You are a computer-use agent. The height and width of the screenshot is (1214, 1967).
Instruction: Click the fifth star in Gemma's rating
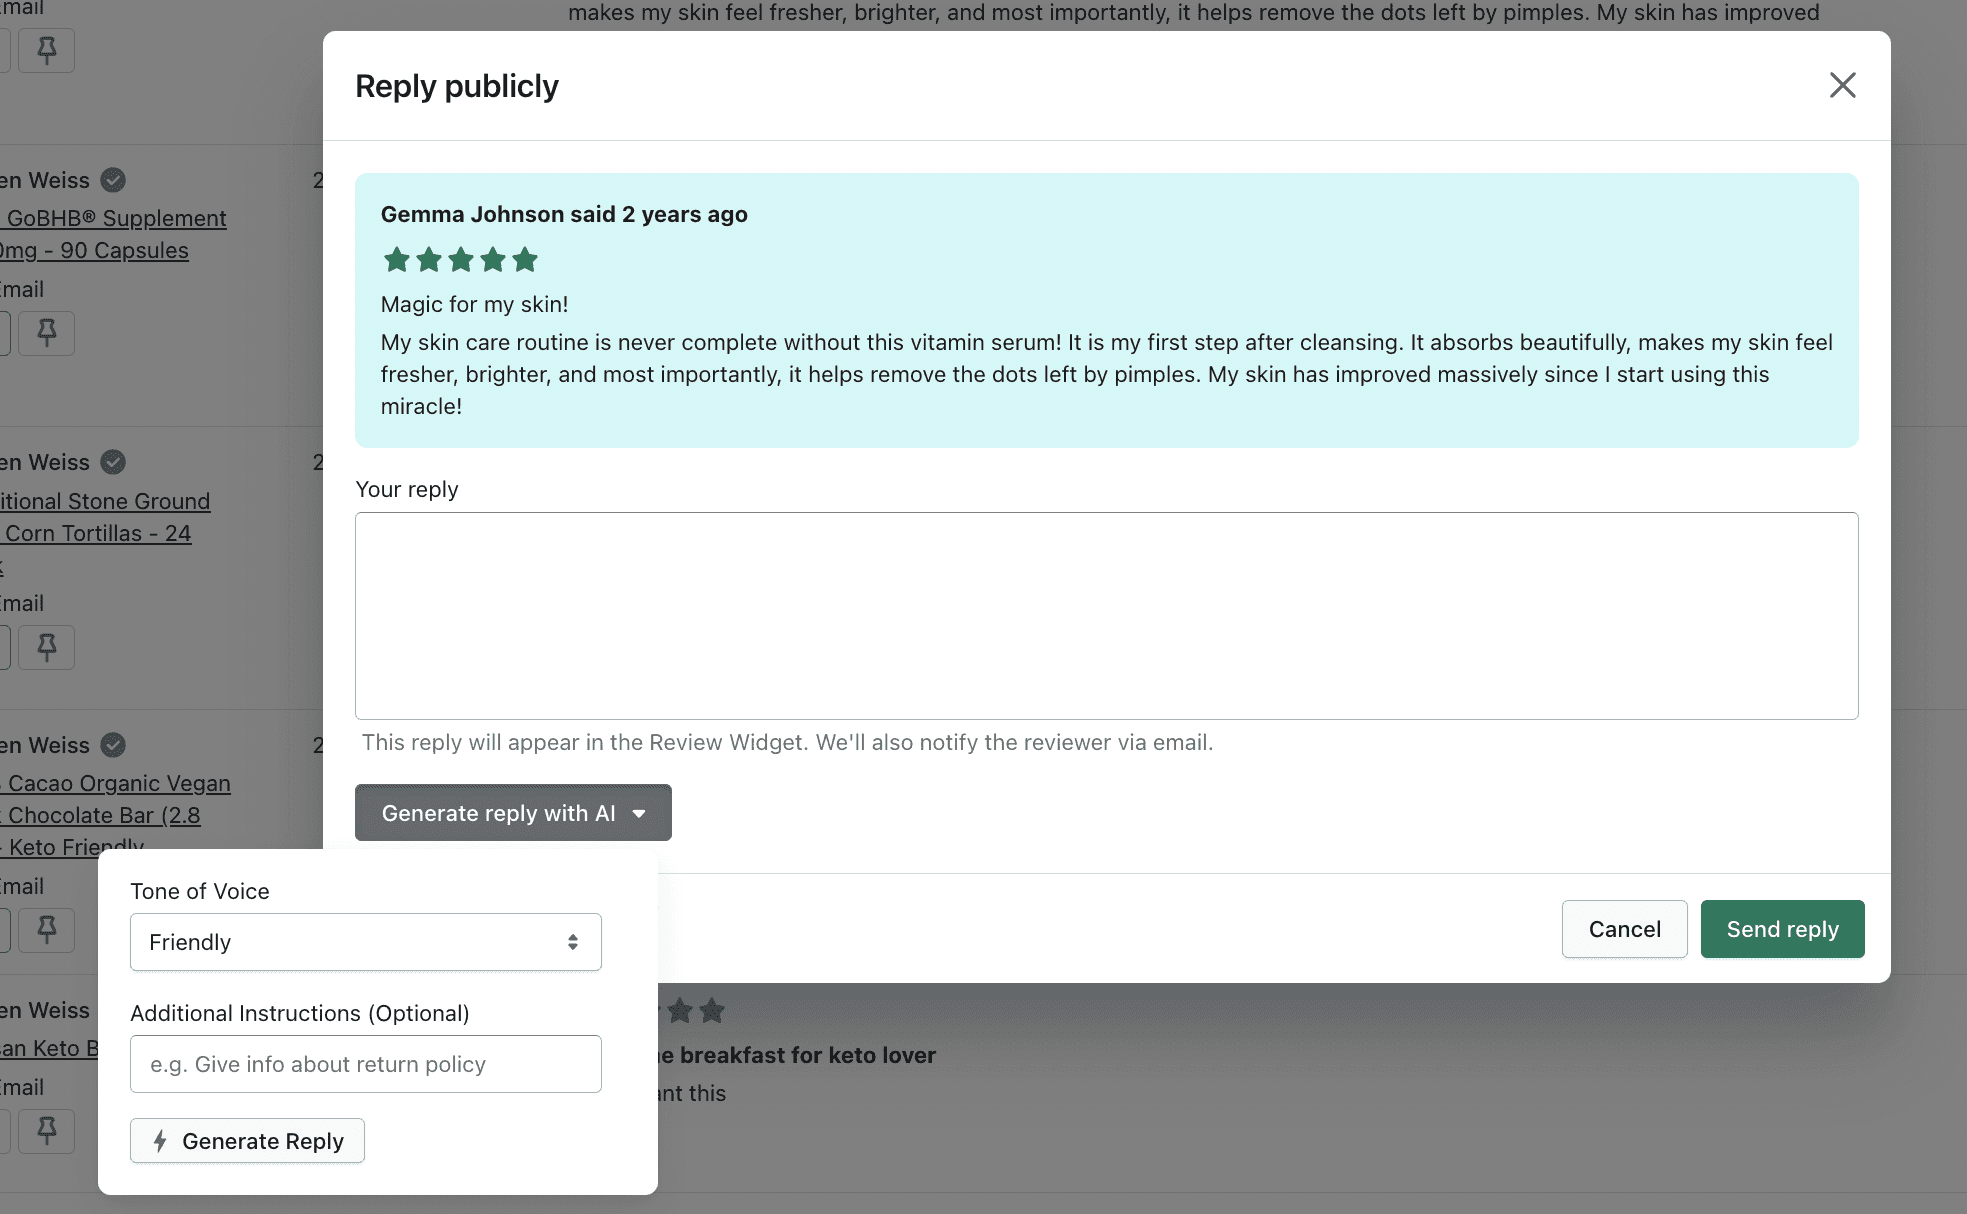pyautogui.click(x=525, y=260)
